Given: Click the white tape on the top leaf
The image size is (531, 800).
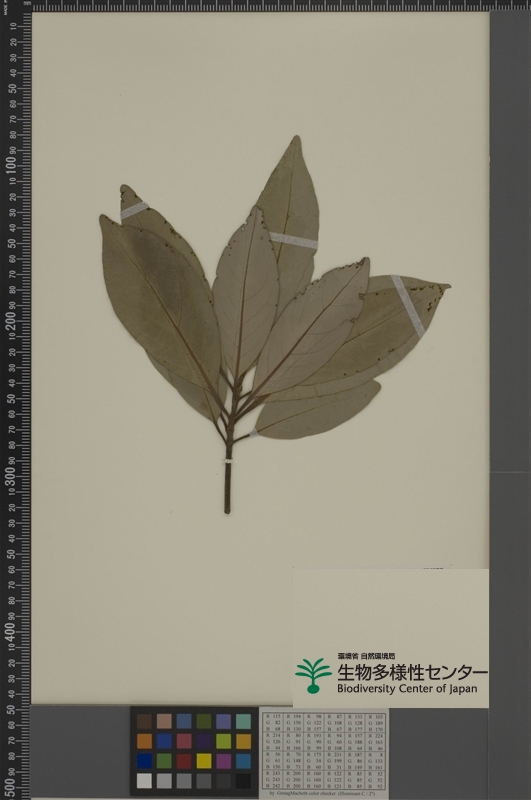Looking at the screenshot, I should tap(293, 240).
